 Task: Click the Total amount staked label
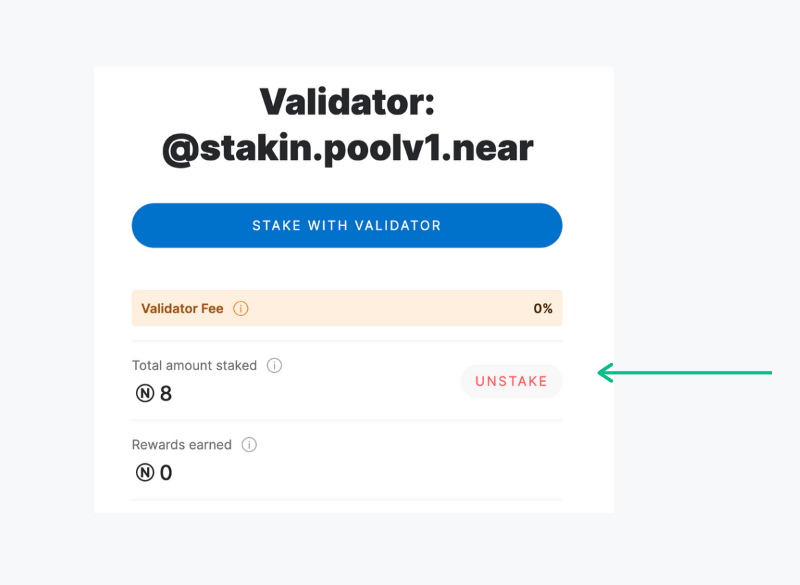(194, 365)
